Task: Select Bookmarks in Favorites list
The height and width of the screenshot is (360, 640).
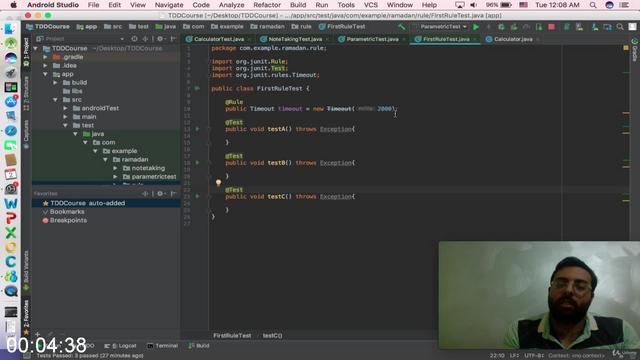Action: pyautogui.click(x=67, y=211)
